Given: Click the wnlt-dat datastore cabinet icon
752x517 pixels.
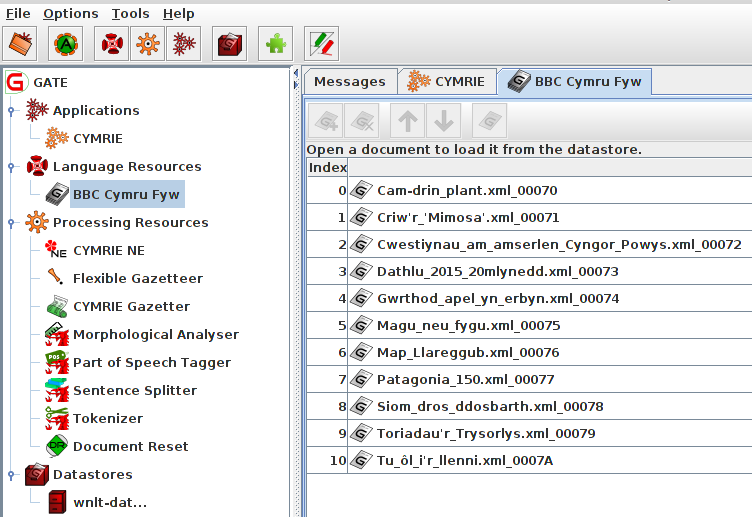Looking at the screenshot, I should pyautogui.click(x=58, y=502).
